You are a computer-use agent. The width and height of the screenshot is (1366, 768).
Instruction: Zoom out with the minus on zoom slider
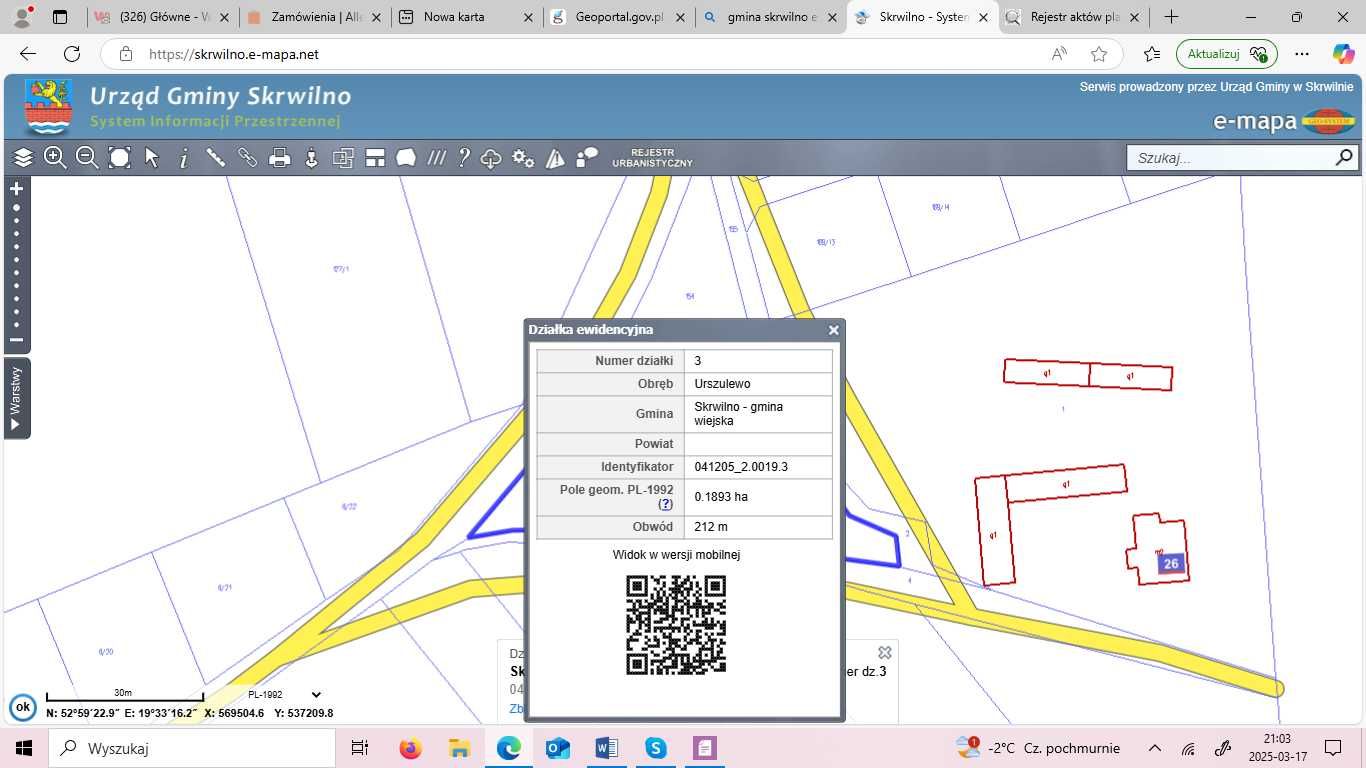16,340
